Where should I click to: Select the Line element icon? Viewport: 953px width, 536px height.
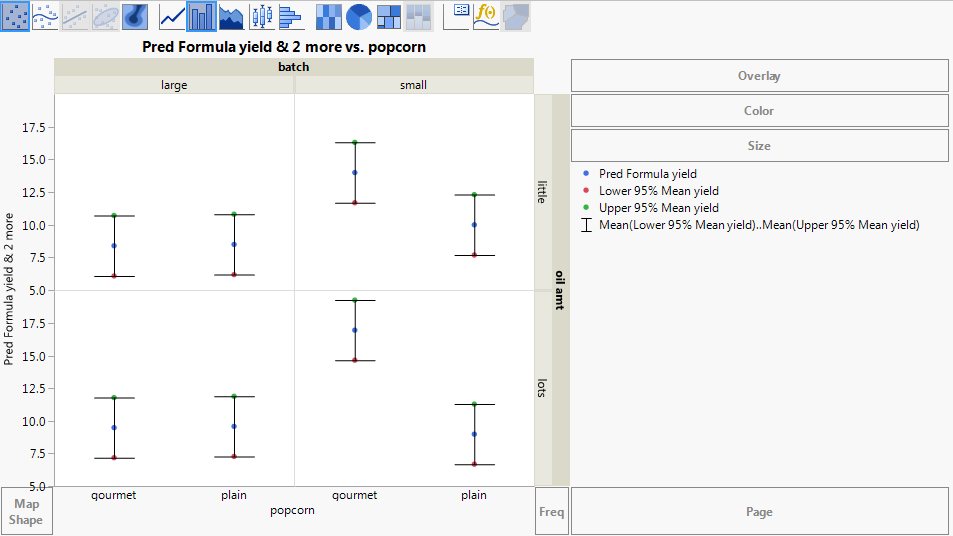pos(172,16)
